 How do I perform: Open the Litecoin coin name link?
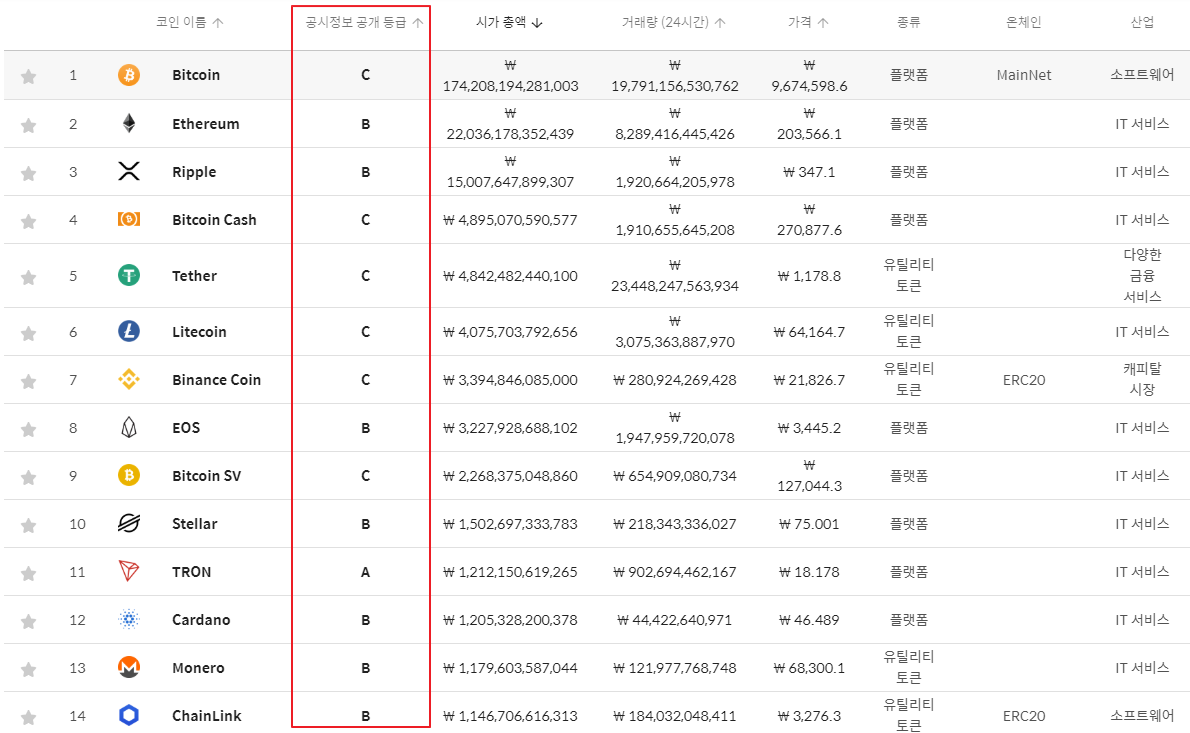point(199,332)
